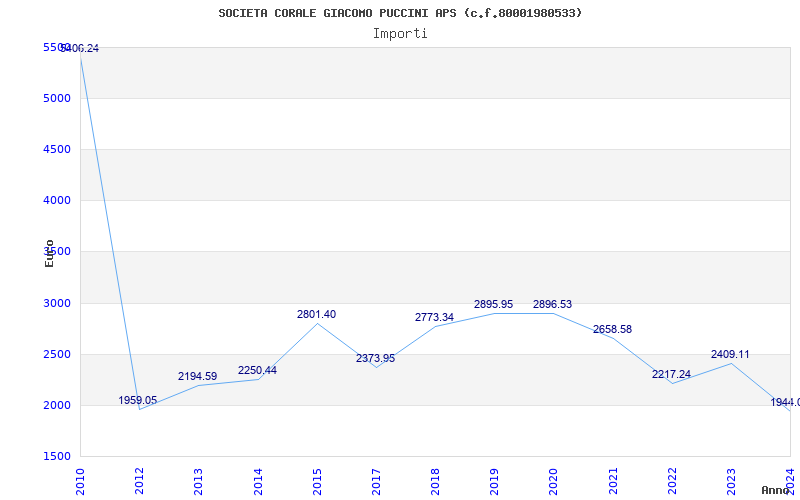Select the 2194.59 data label
The width and height of the screenshot is (800, 500).
[197, 376]
